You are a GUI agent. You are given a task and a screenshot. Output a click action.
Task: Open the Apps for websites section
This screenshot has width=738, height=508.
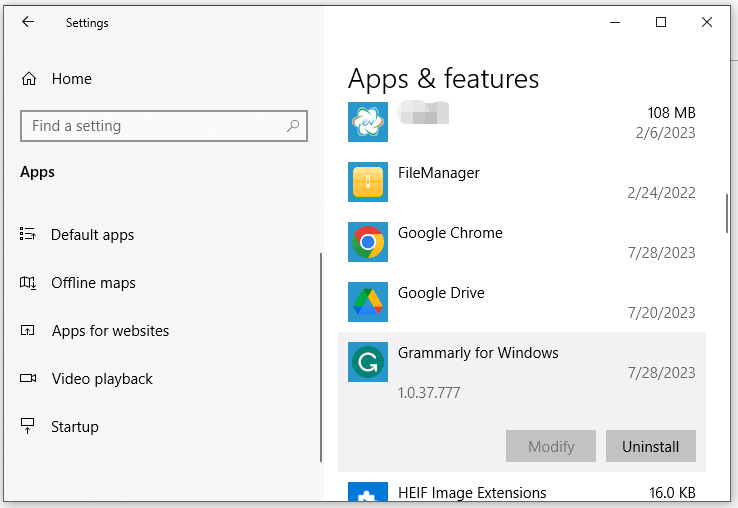pos(110,331)
